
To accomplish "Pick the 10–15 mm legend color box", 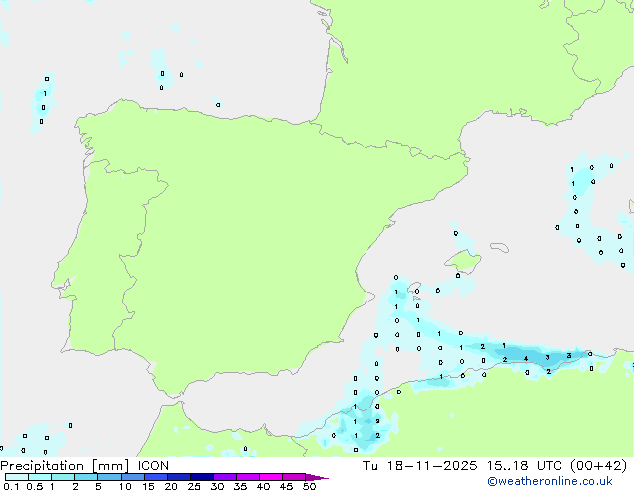I will click(x=132, y=477).
